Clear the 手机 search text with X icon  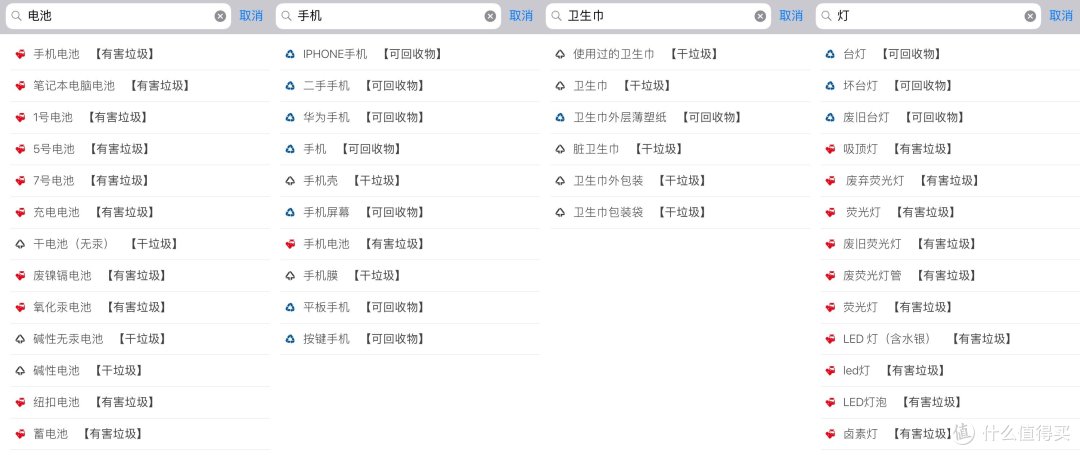(490, 17)
